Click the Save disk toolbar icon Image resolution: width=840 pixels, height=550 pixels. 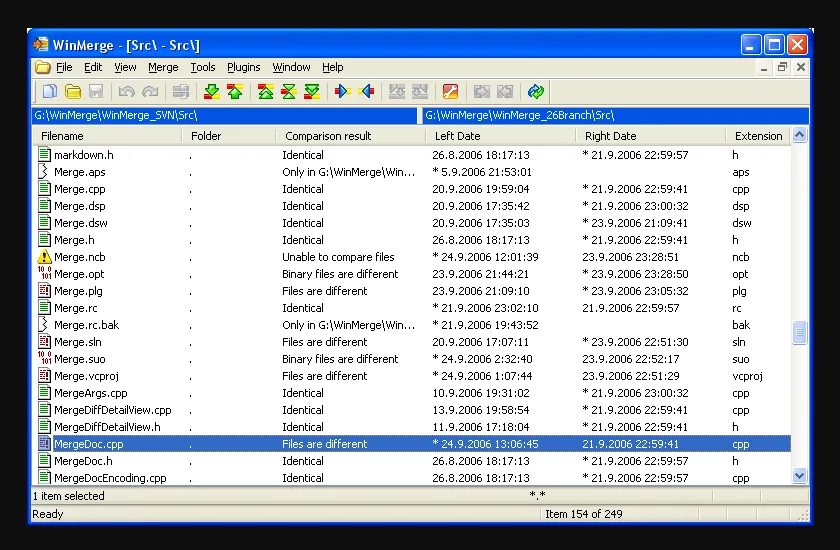tap(96, 92)
